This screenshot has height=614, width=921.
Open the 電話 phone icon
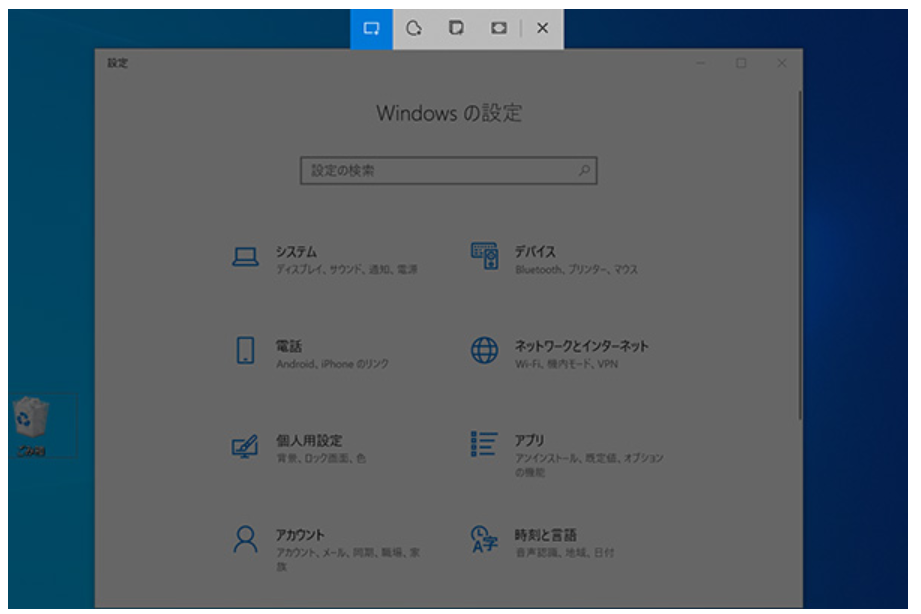point(246,350)
